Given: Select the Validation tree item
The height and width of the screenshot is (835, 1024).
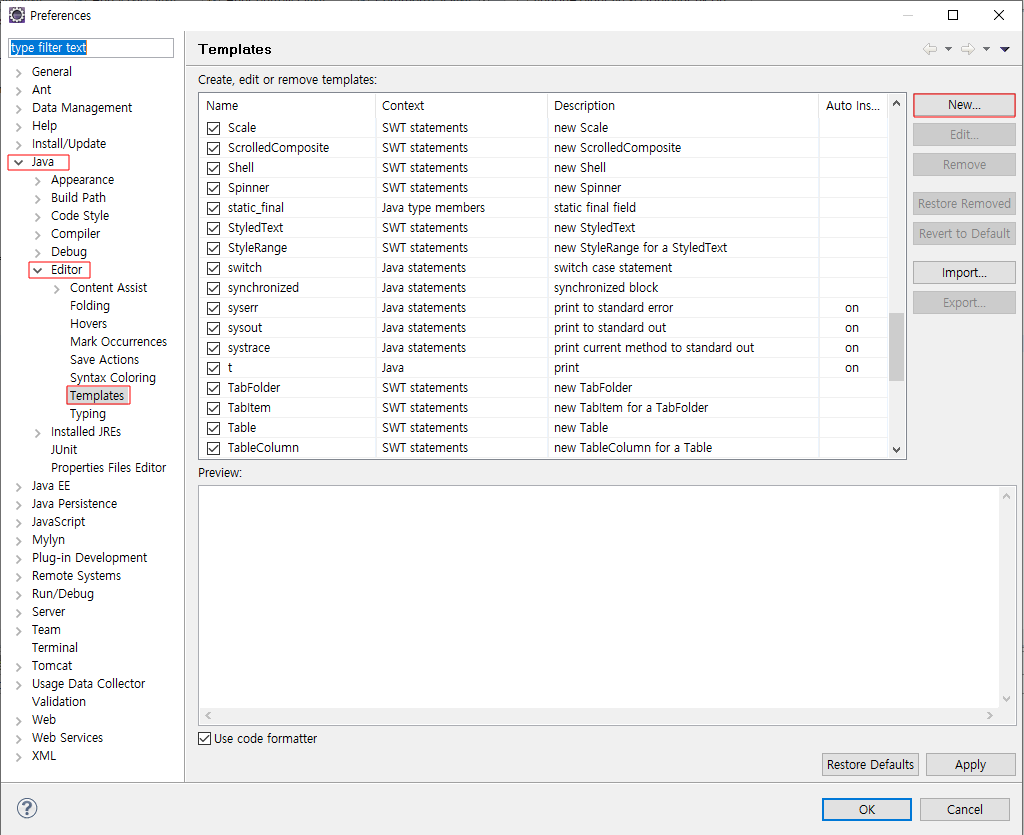Looking at the screenshot, I should coord(59,702).
